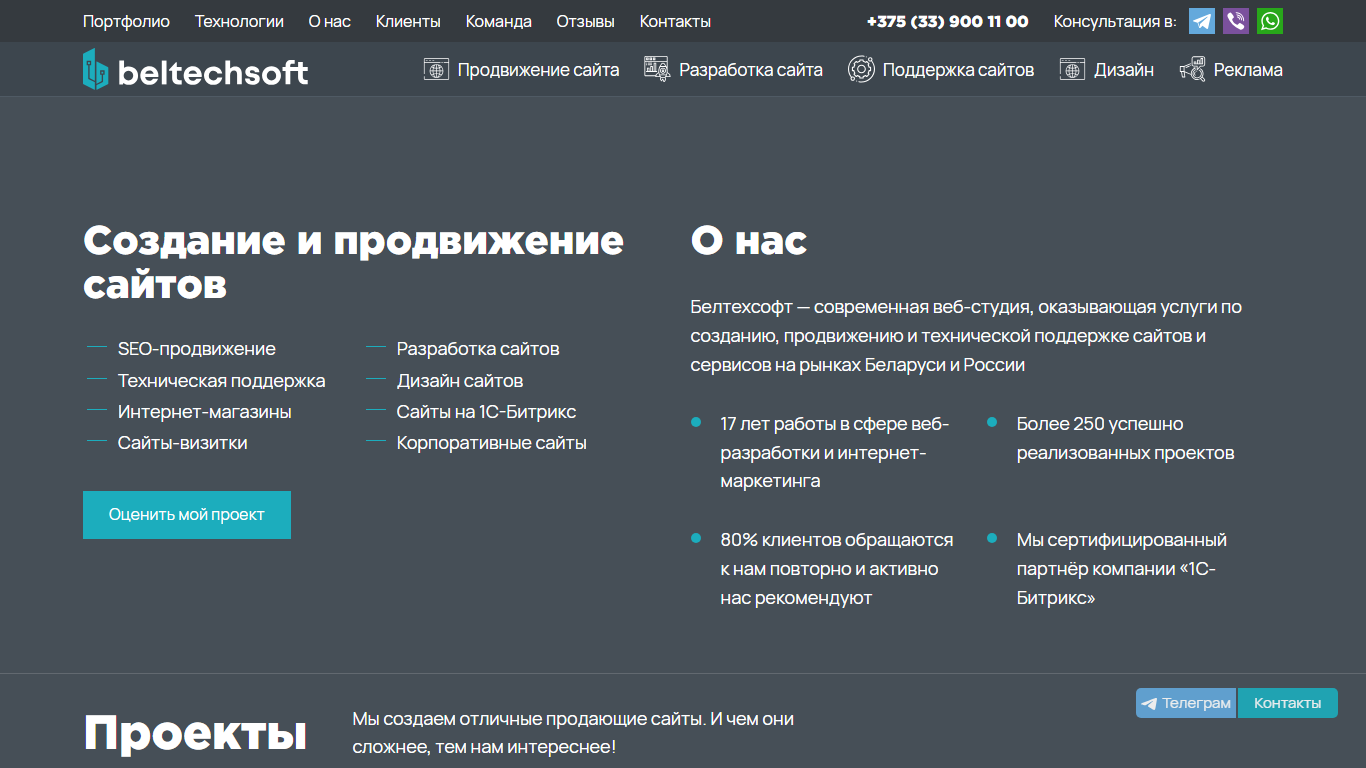The width and height of the screenshot is (1366, 768).
Task: Open Команда in top menu
Action: [x=498, y=21]
